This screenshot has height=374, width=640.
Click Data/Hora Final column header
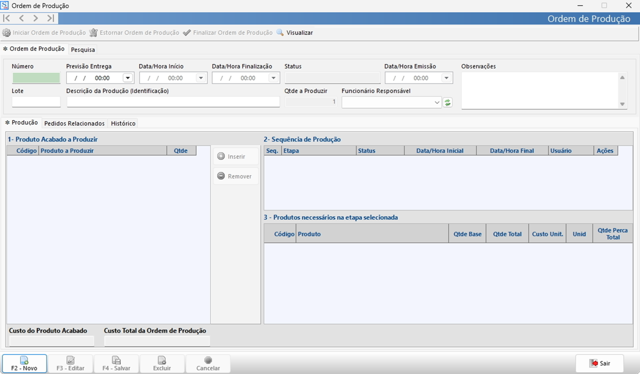coord(512,151)
